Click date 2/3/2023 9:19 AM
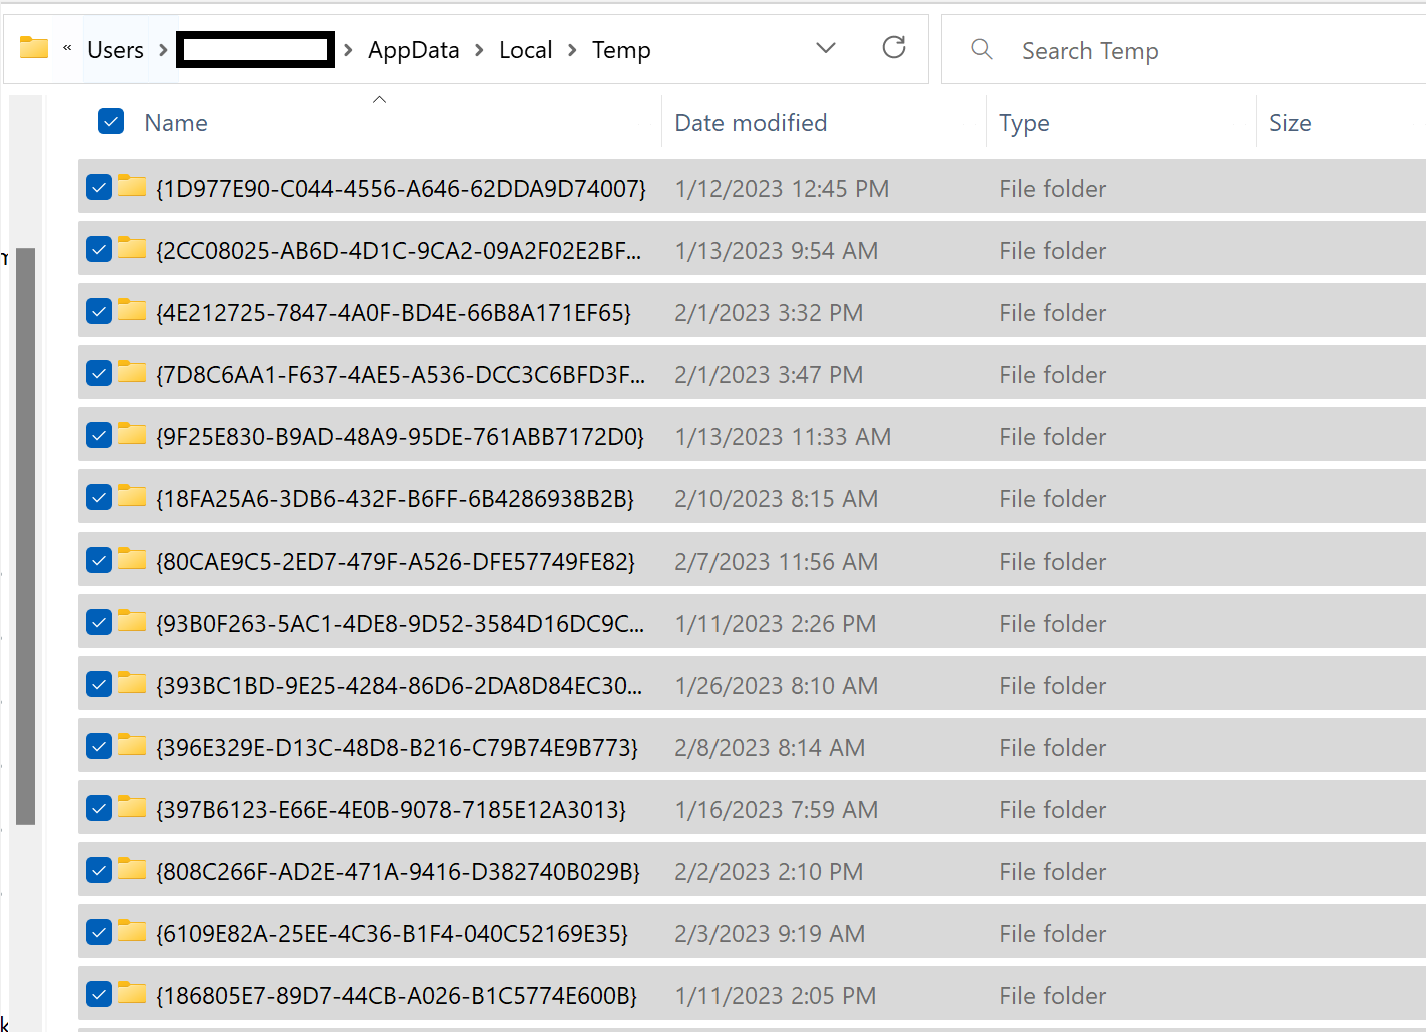 pos(770,934)
